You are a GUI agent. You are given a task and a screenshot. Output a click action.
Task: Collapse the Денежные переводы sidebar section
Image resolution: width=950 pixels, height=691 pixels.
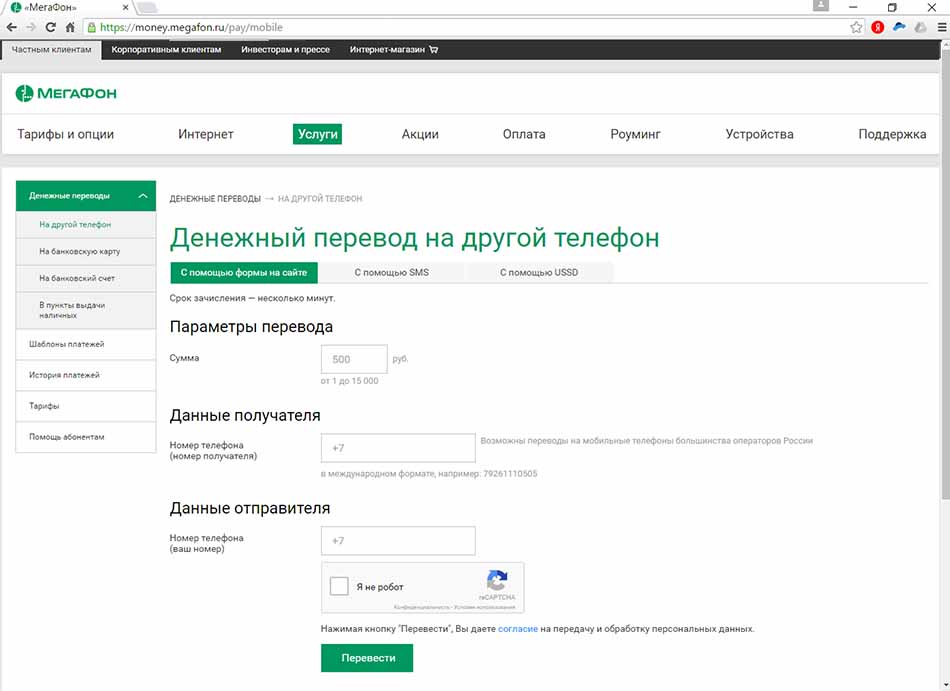click(143, 196)
